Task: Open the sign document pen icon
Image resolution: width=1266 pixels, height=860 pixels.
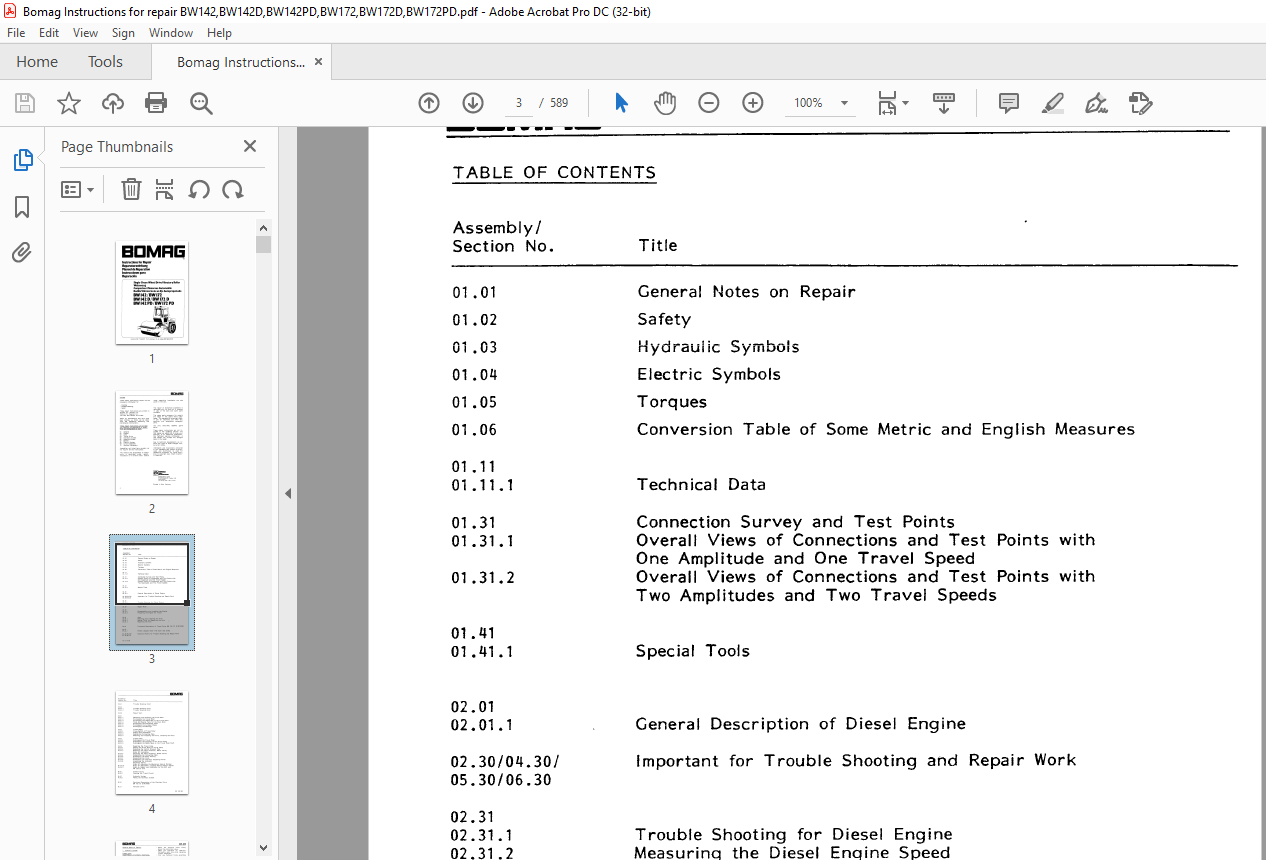Action: pos(1097,103)
